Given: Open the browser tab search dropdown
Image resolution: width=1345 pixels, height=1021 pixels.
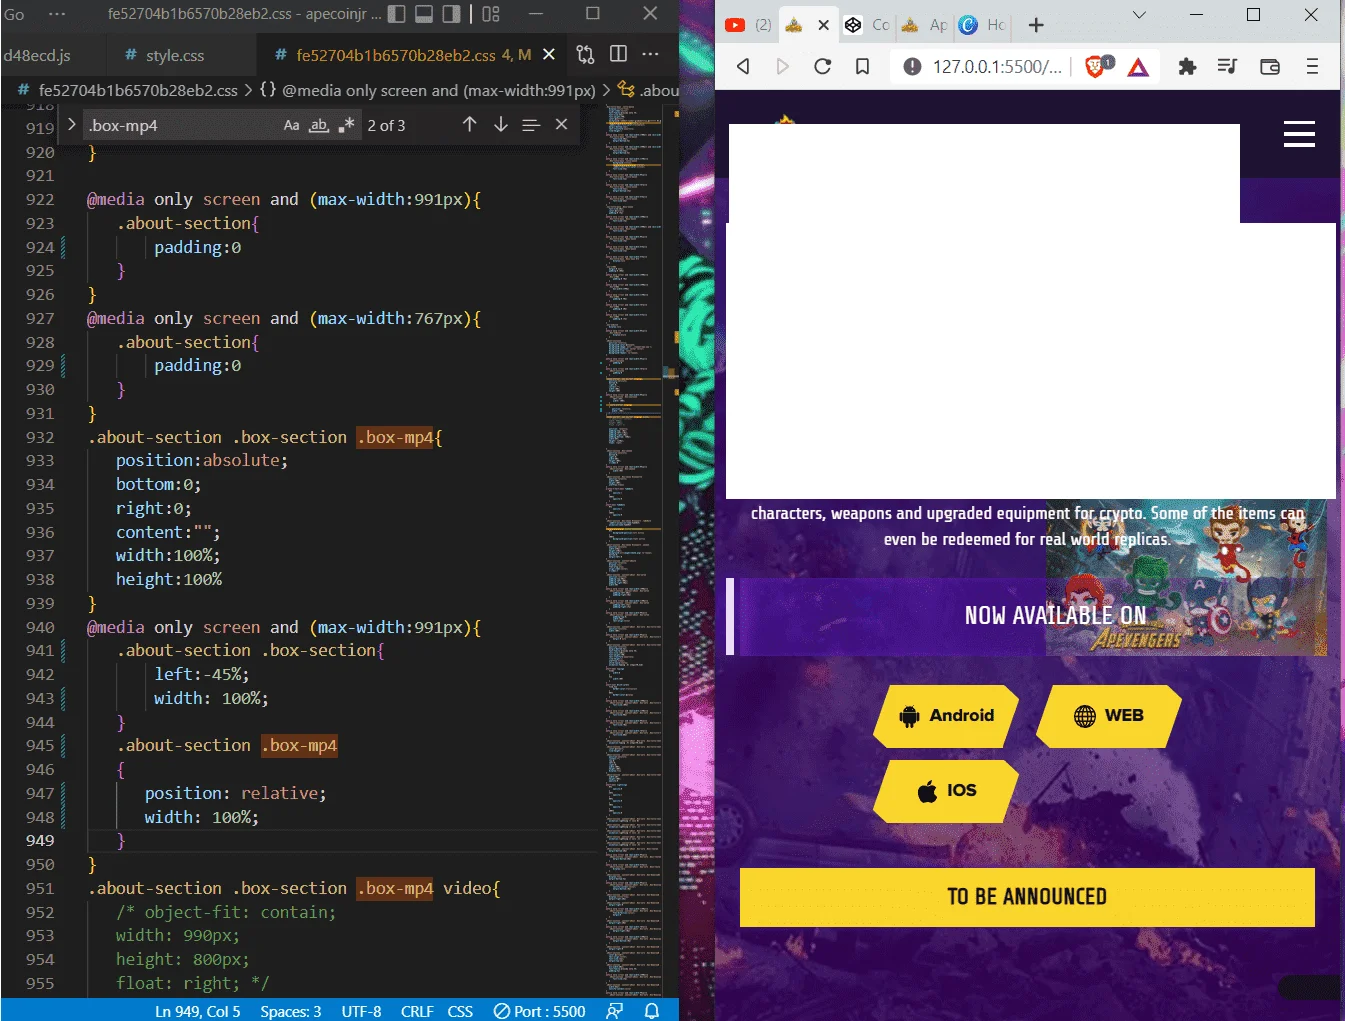Looking at the screenshot, I should [x=1139, y=15].
